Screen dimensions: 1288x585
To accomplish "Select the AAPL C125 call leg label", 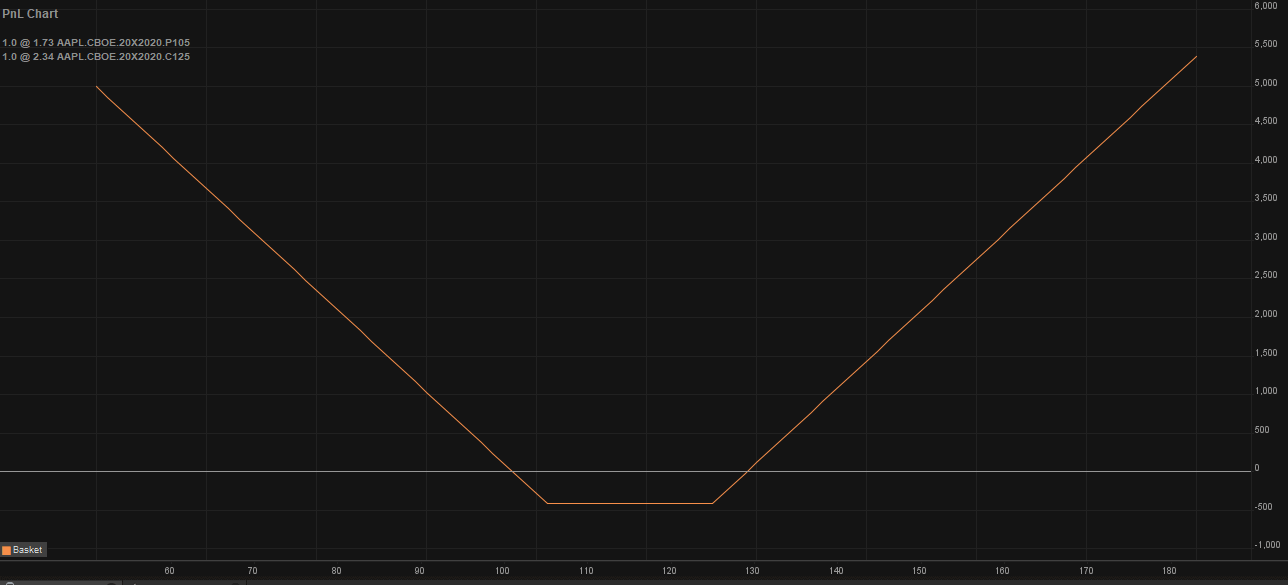I will [x=96, y=57].
